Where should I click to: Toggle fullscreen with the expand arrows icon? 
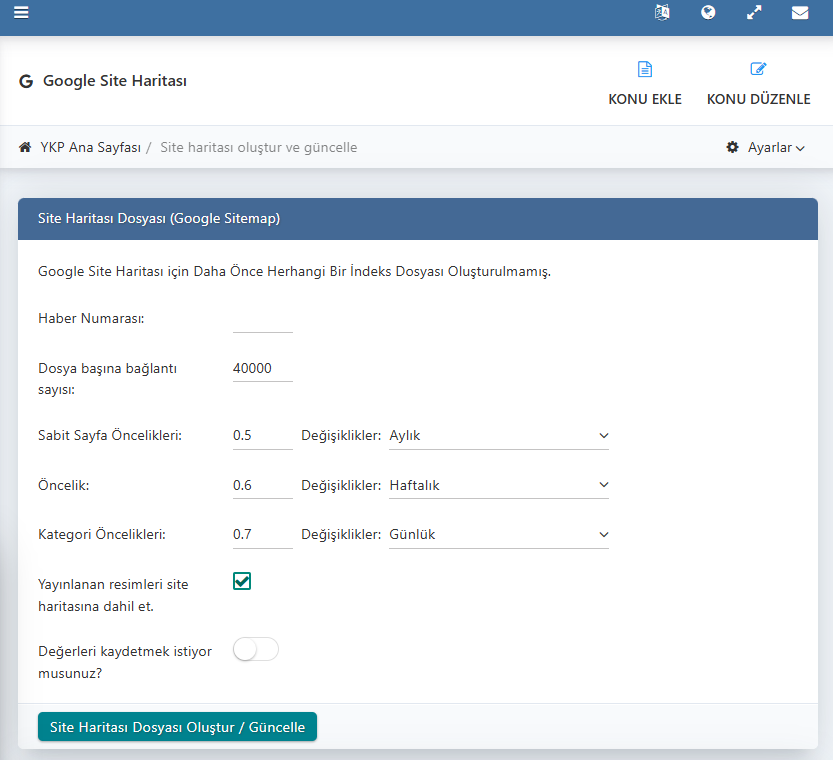click(x=754, y=13)
